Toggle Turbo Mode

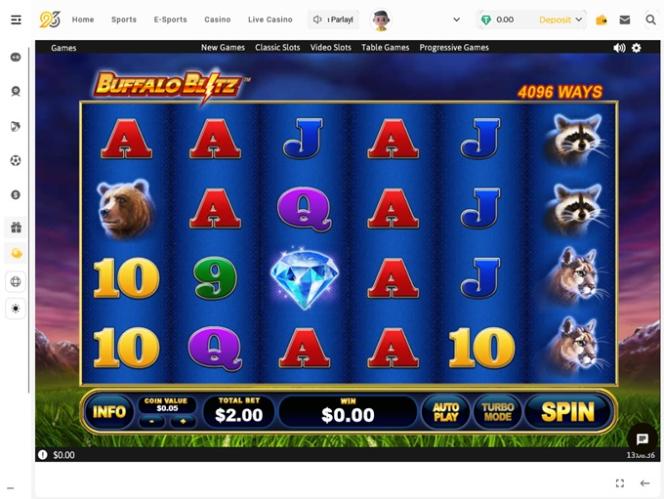(498, 412)
